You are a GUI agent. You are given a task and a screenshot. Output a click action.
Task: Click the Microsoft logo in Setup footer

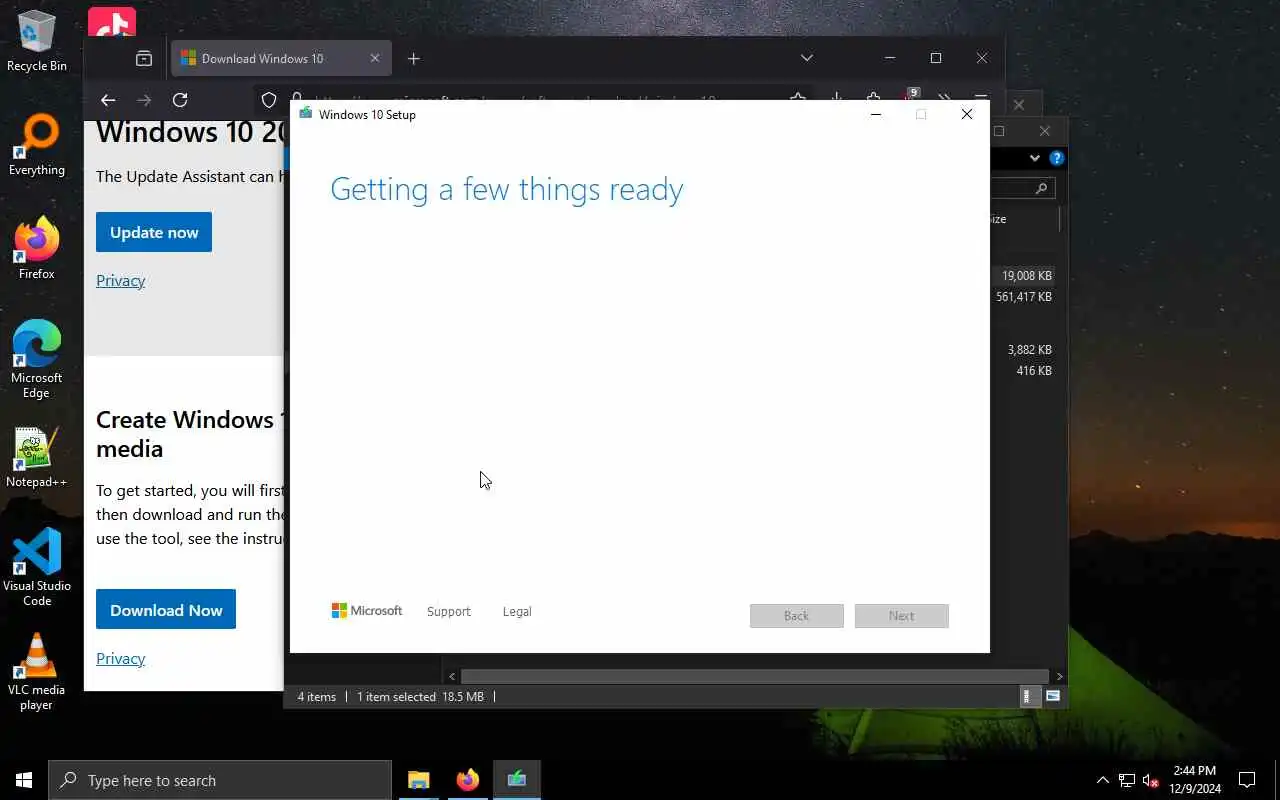pos(367,610)
